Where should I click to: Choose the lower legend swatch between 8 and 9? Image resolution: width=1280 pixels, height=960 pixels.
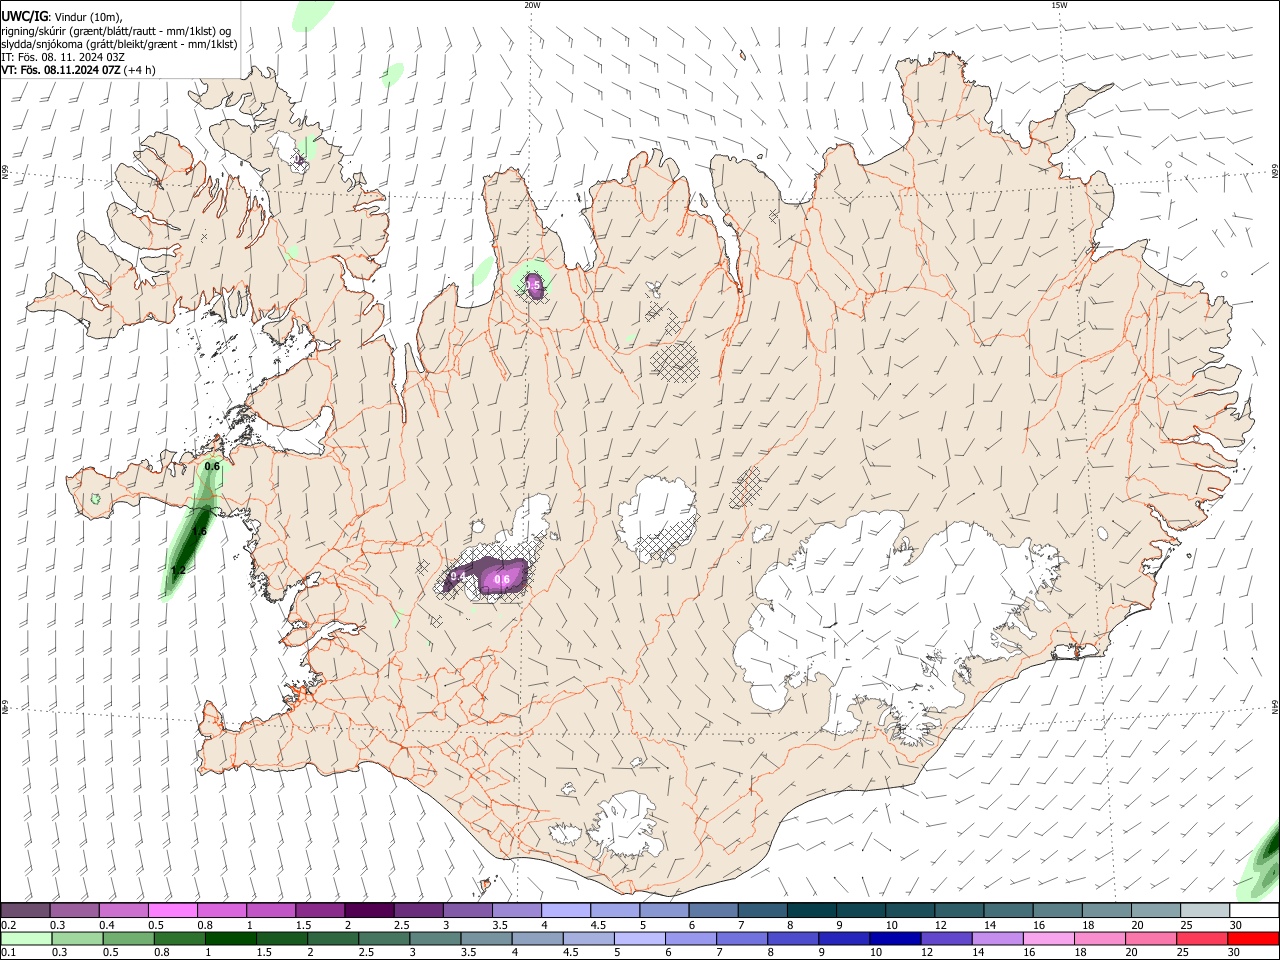tap(793, 938)
